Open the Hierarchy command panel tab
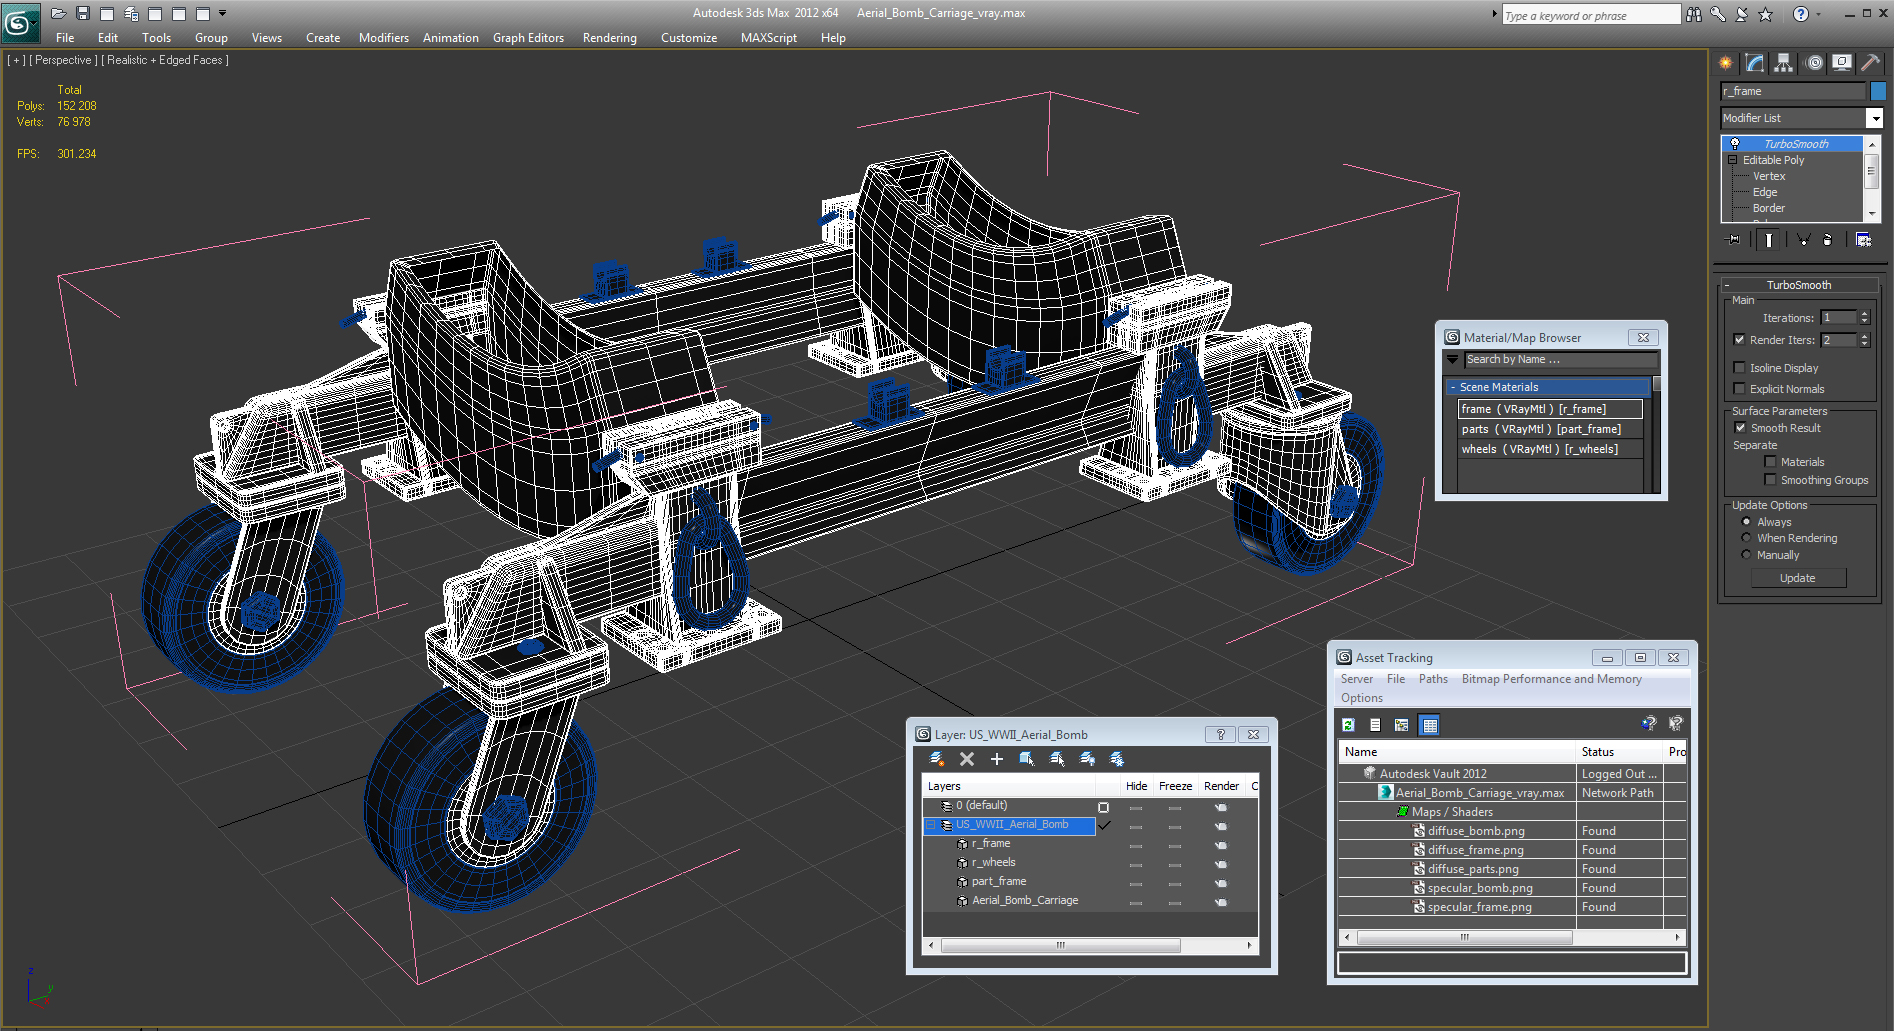 click(x=1784, y=63)
